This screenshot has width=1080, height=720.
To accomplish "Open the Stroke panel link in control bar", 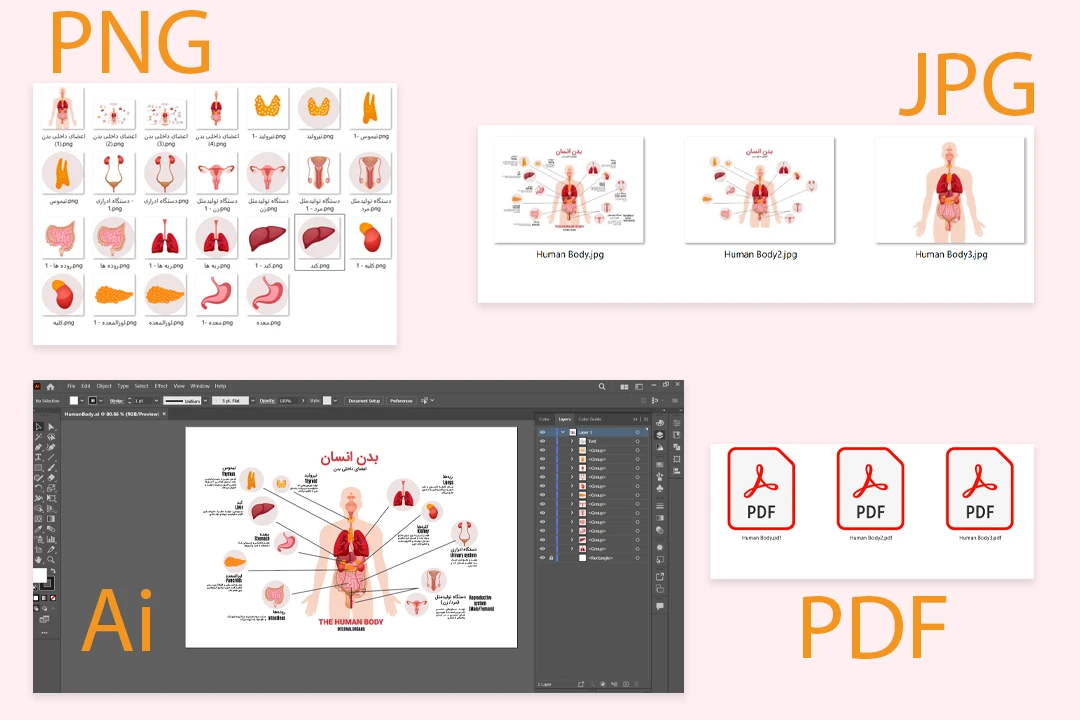I will [x=116, y=400].
